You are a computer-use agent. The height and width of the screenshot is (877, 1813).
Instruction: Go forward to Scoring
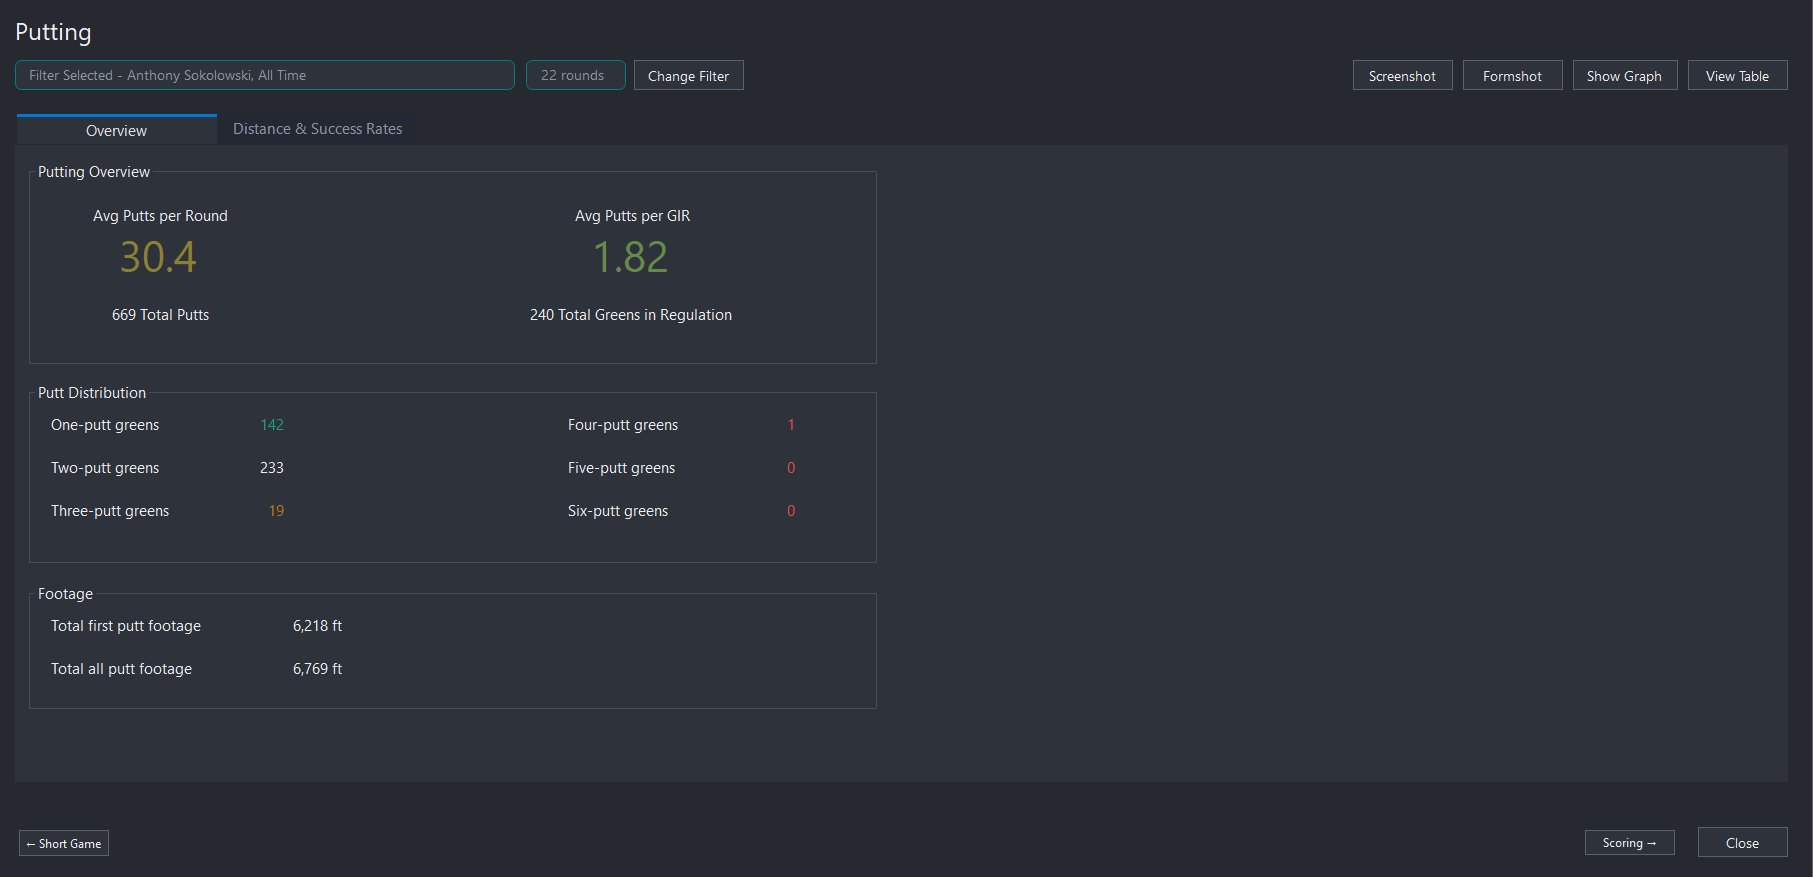[1629, 843]
